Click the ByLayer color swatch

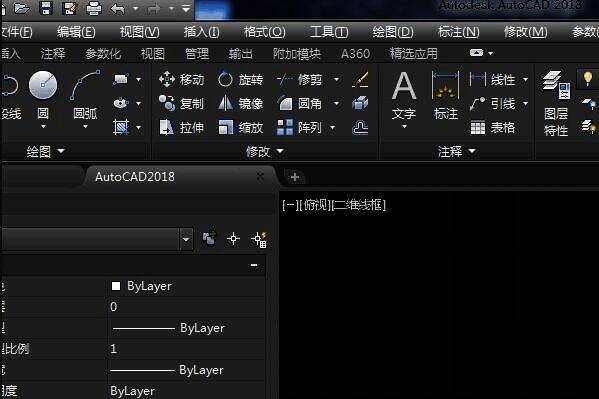pos(116,286)
